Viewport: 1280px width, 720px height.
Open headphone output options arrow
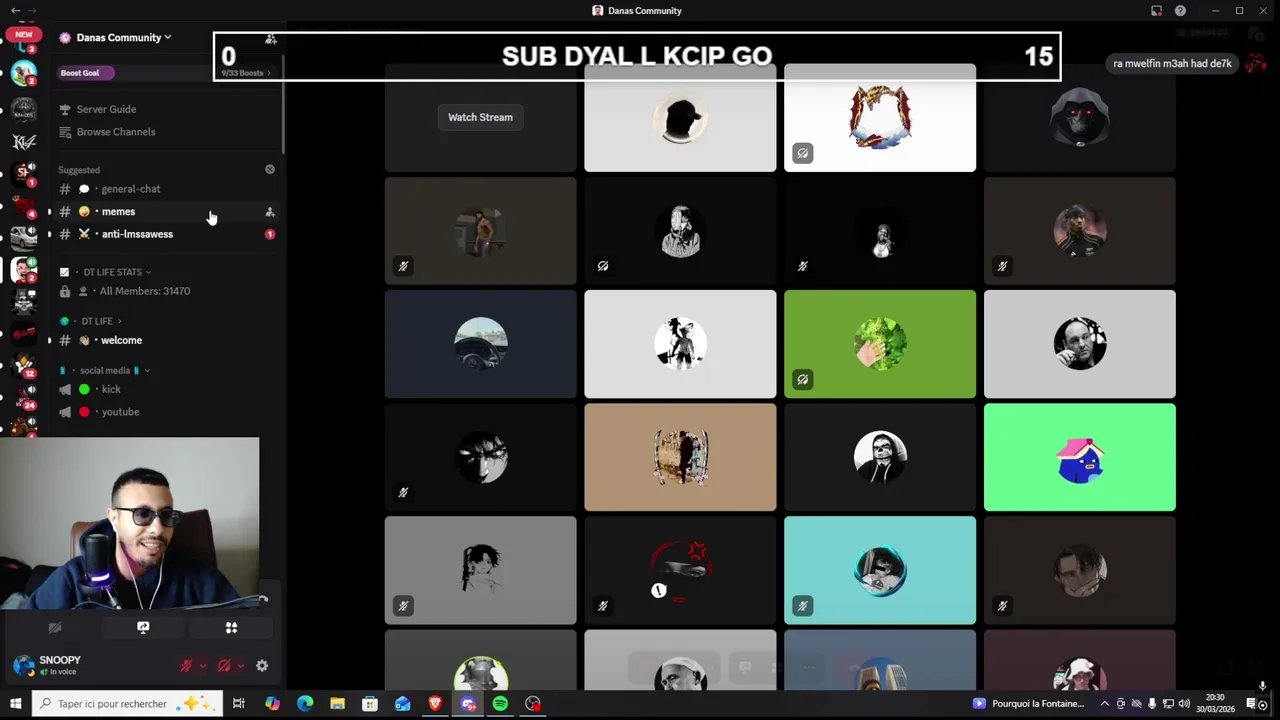pos(241,666)
